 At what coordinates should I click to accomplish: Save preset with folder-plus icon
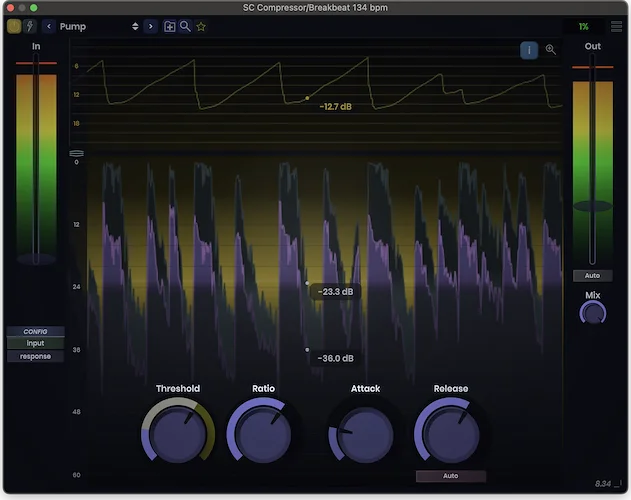[169, 27]
